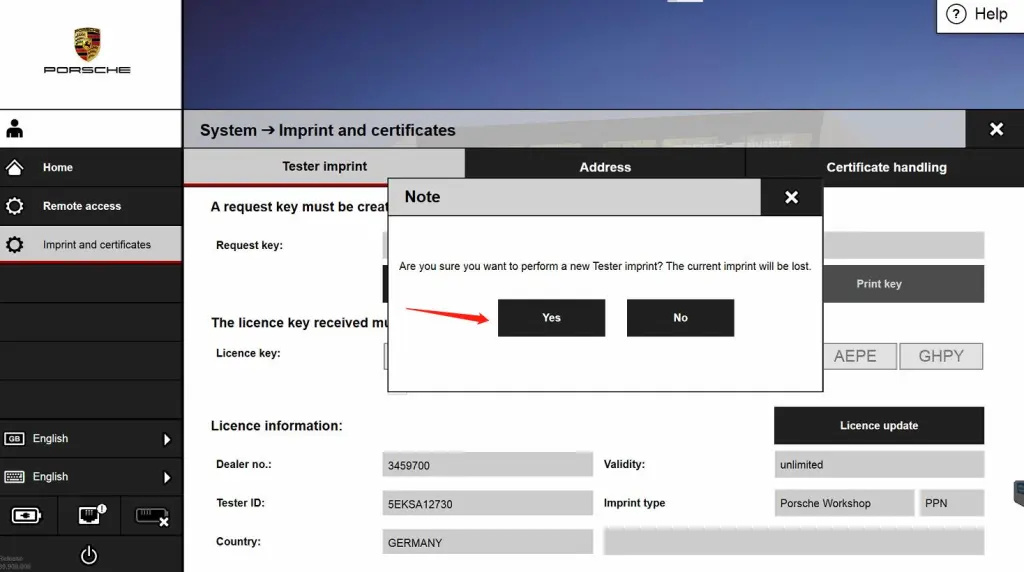
Task: Click the disconnected VCI interface icon
Action: point(151,516)
